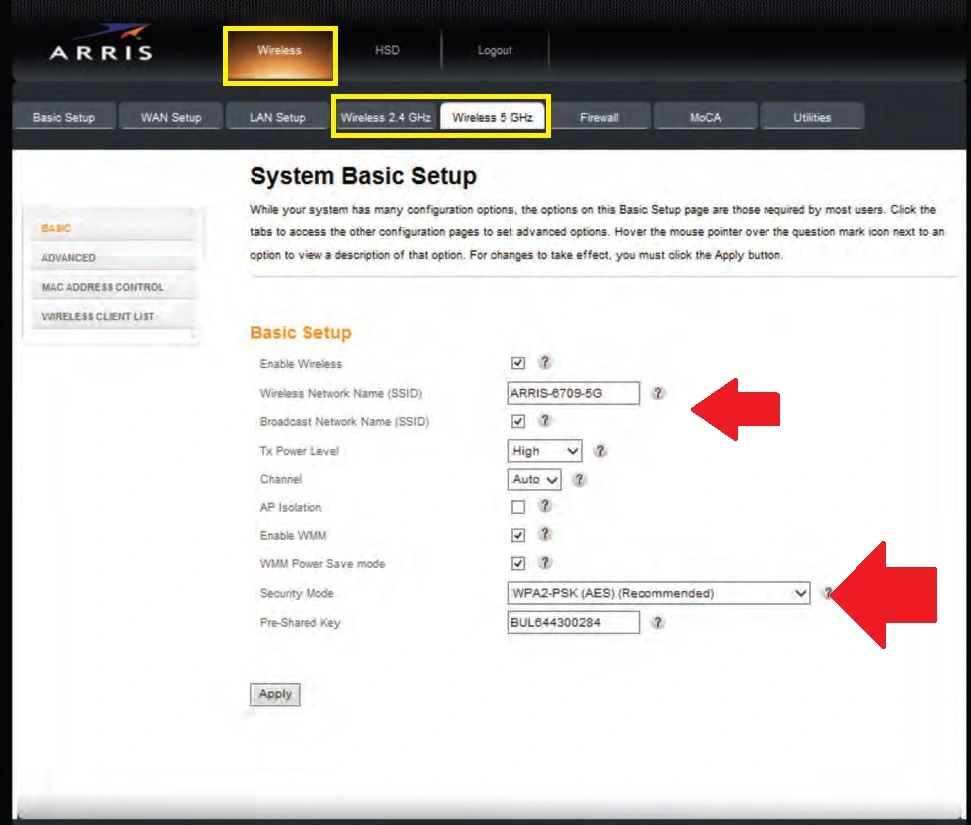Click help icon next to Enable Wireless

545,363
